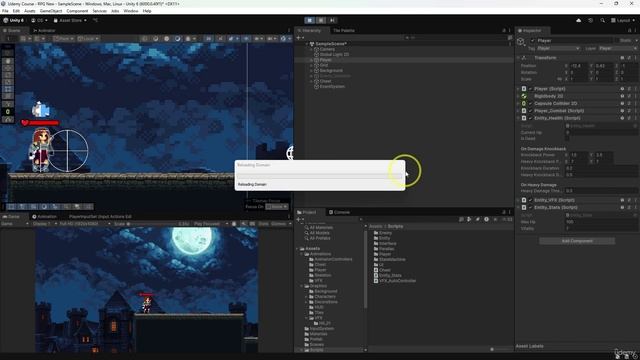Collapse the Transform component foldout
640x360 pixels.
518,58
